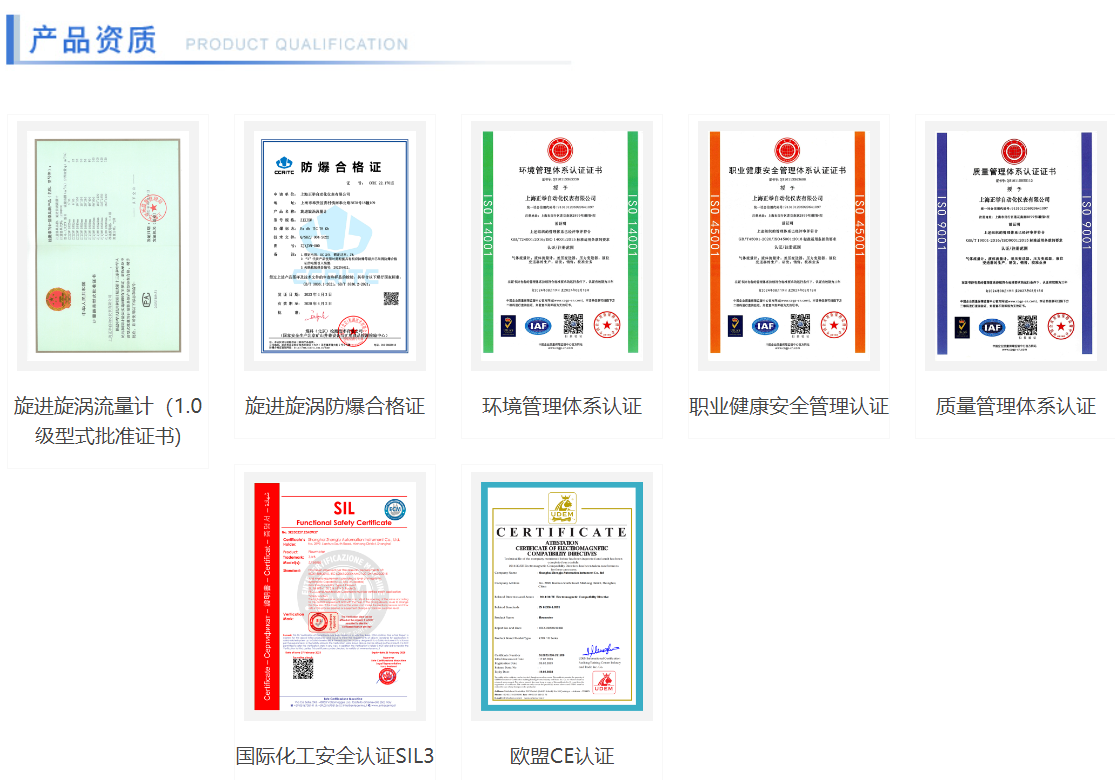Screen dimensions: 1115x780
Task: Open the SIL Functional Safety Certificate image
Action: 335,596
